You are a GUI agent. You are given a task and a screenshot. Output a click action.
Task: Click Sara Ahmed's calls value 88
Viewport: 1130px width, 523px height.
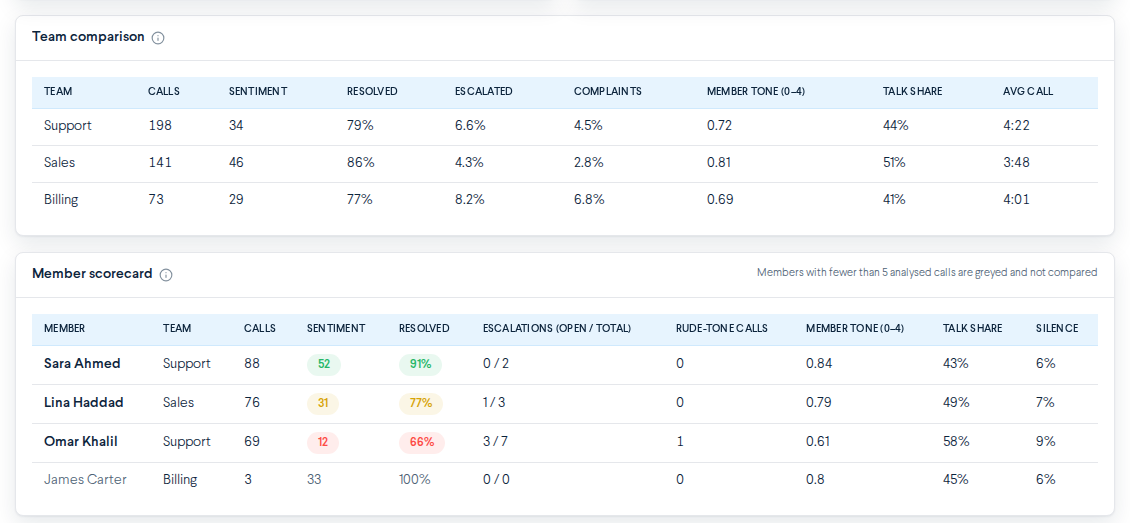(252, 364)
